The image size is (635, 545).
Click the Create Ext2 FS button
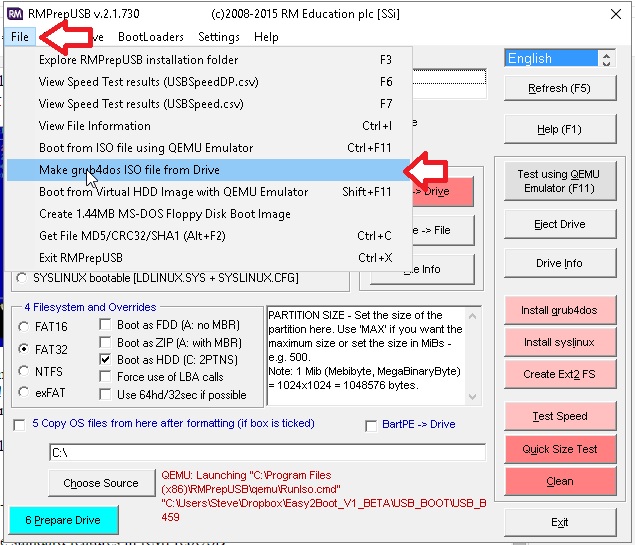click(560, 374)
